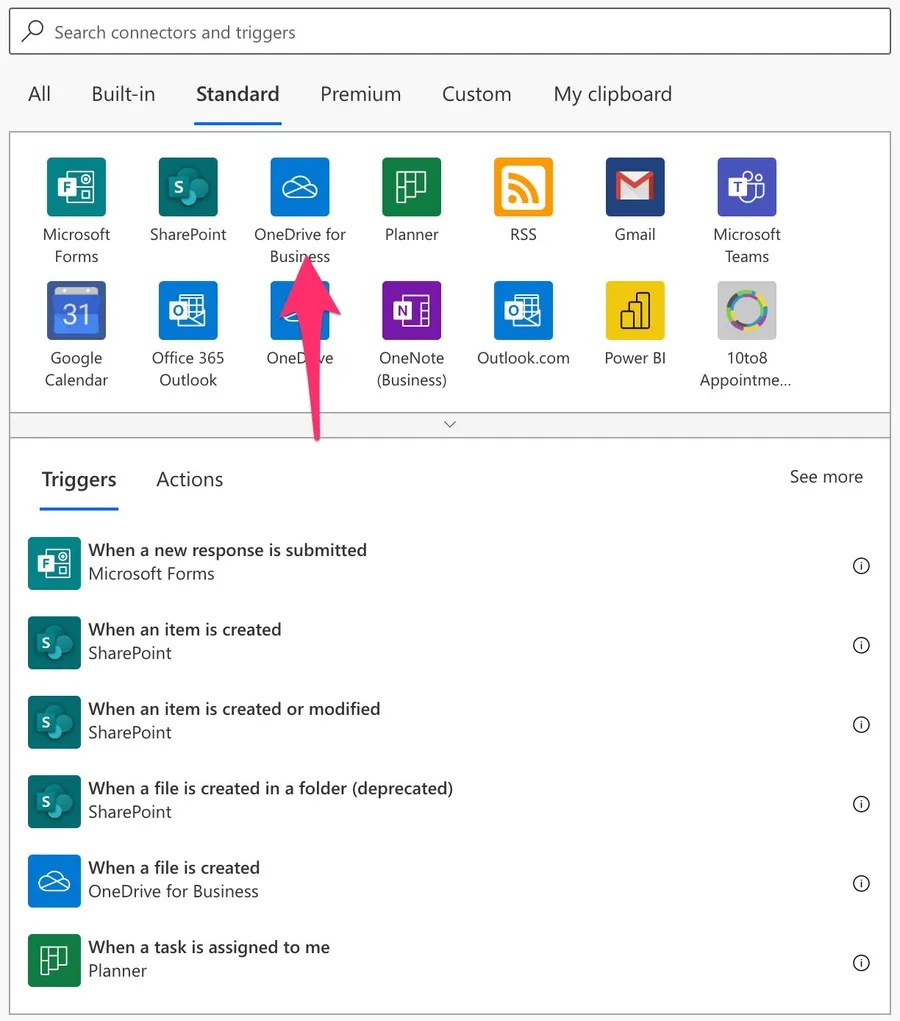Select 'When a task is assigned to me' trigger
The width and height of the screenshot is (900, 1021).
pyautogui.click(x=208, y=958)
